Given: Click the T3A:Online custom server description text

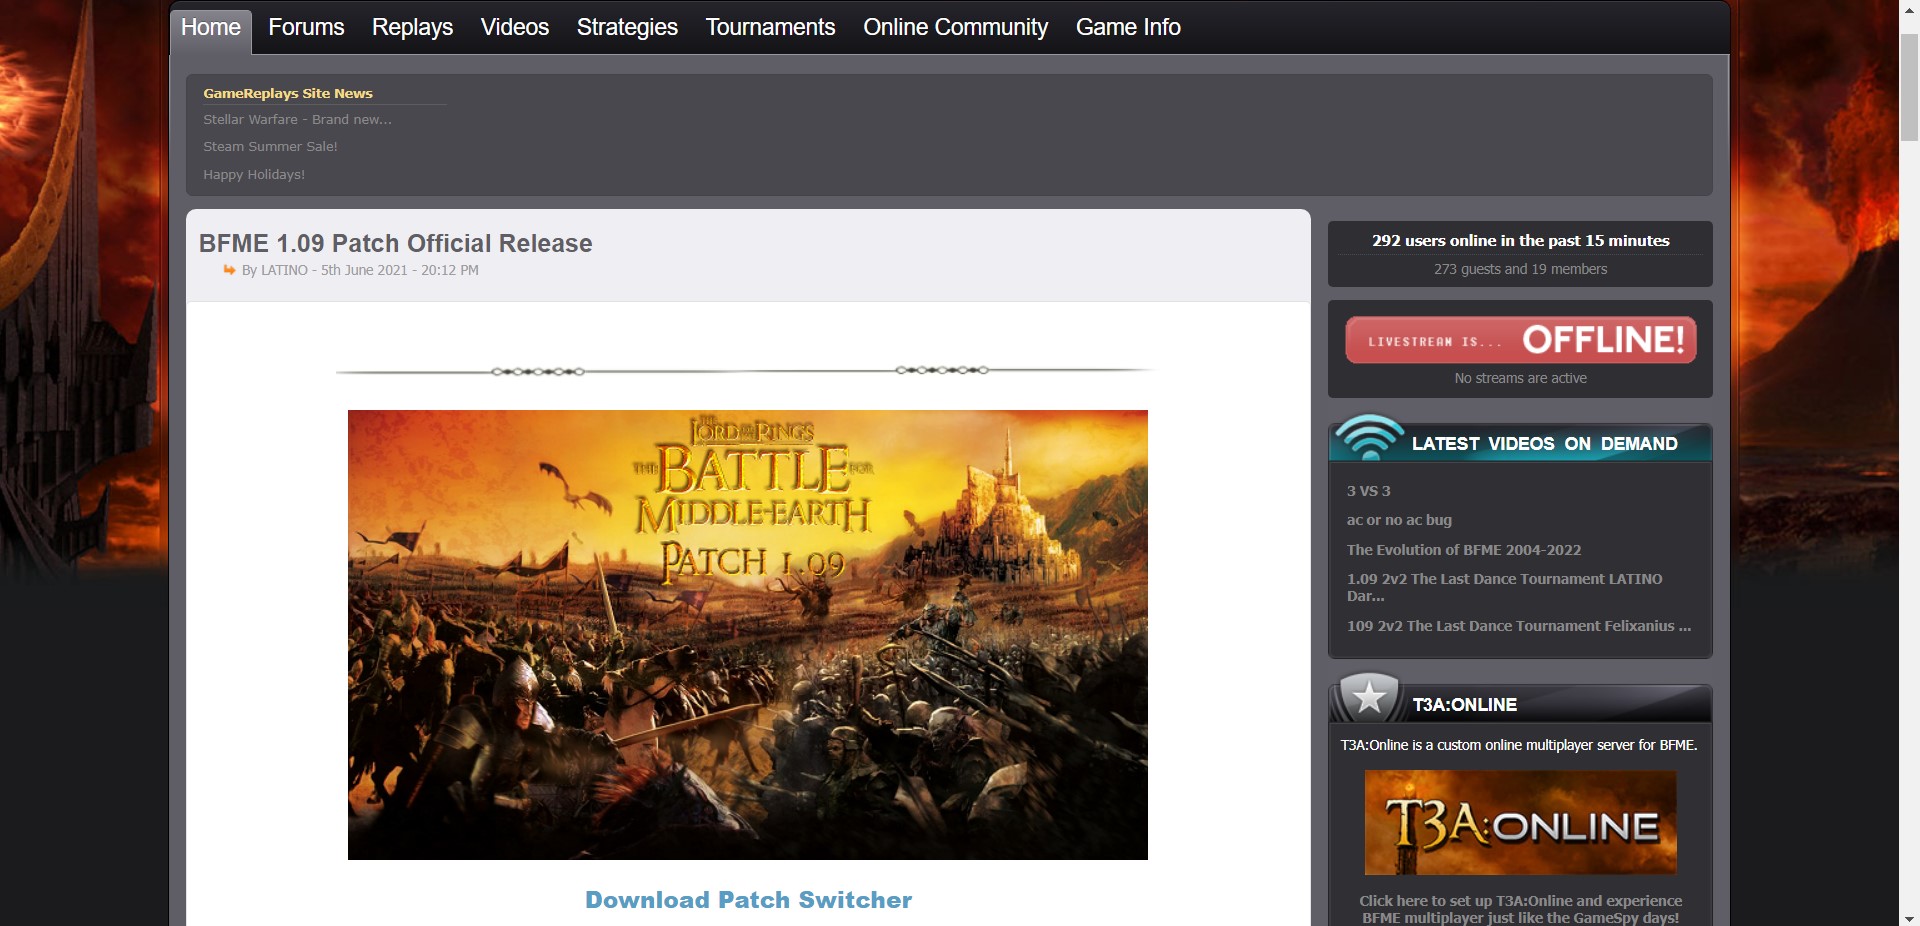Looking at the screenshot, I should 1519,745.
